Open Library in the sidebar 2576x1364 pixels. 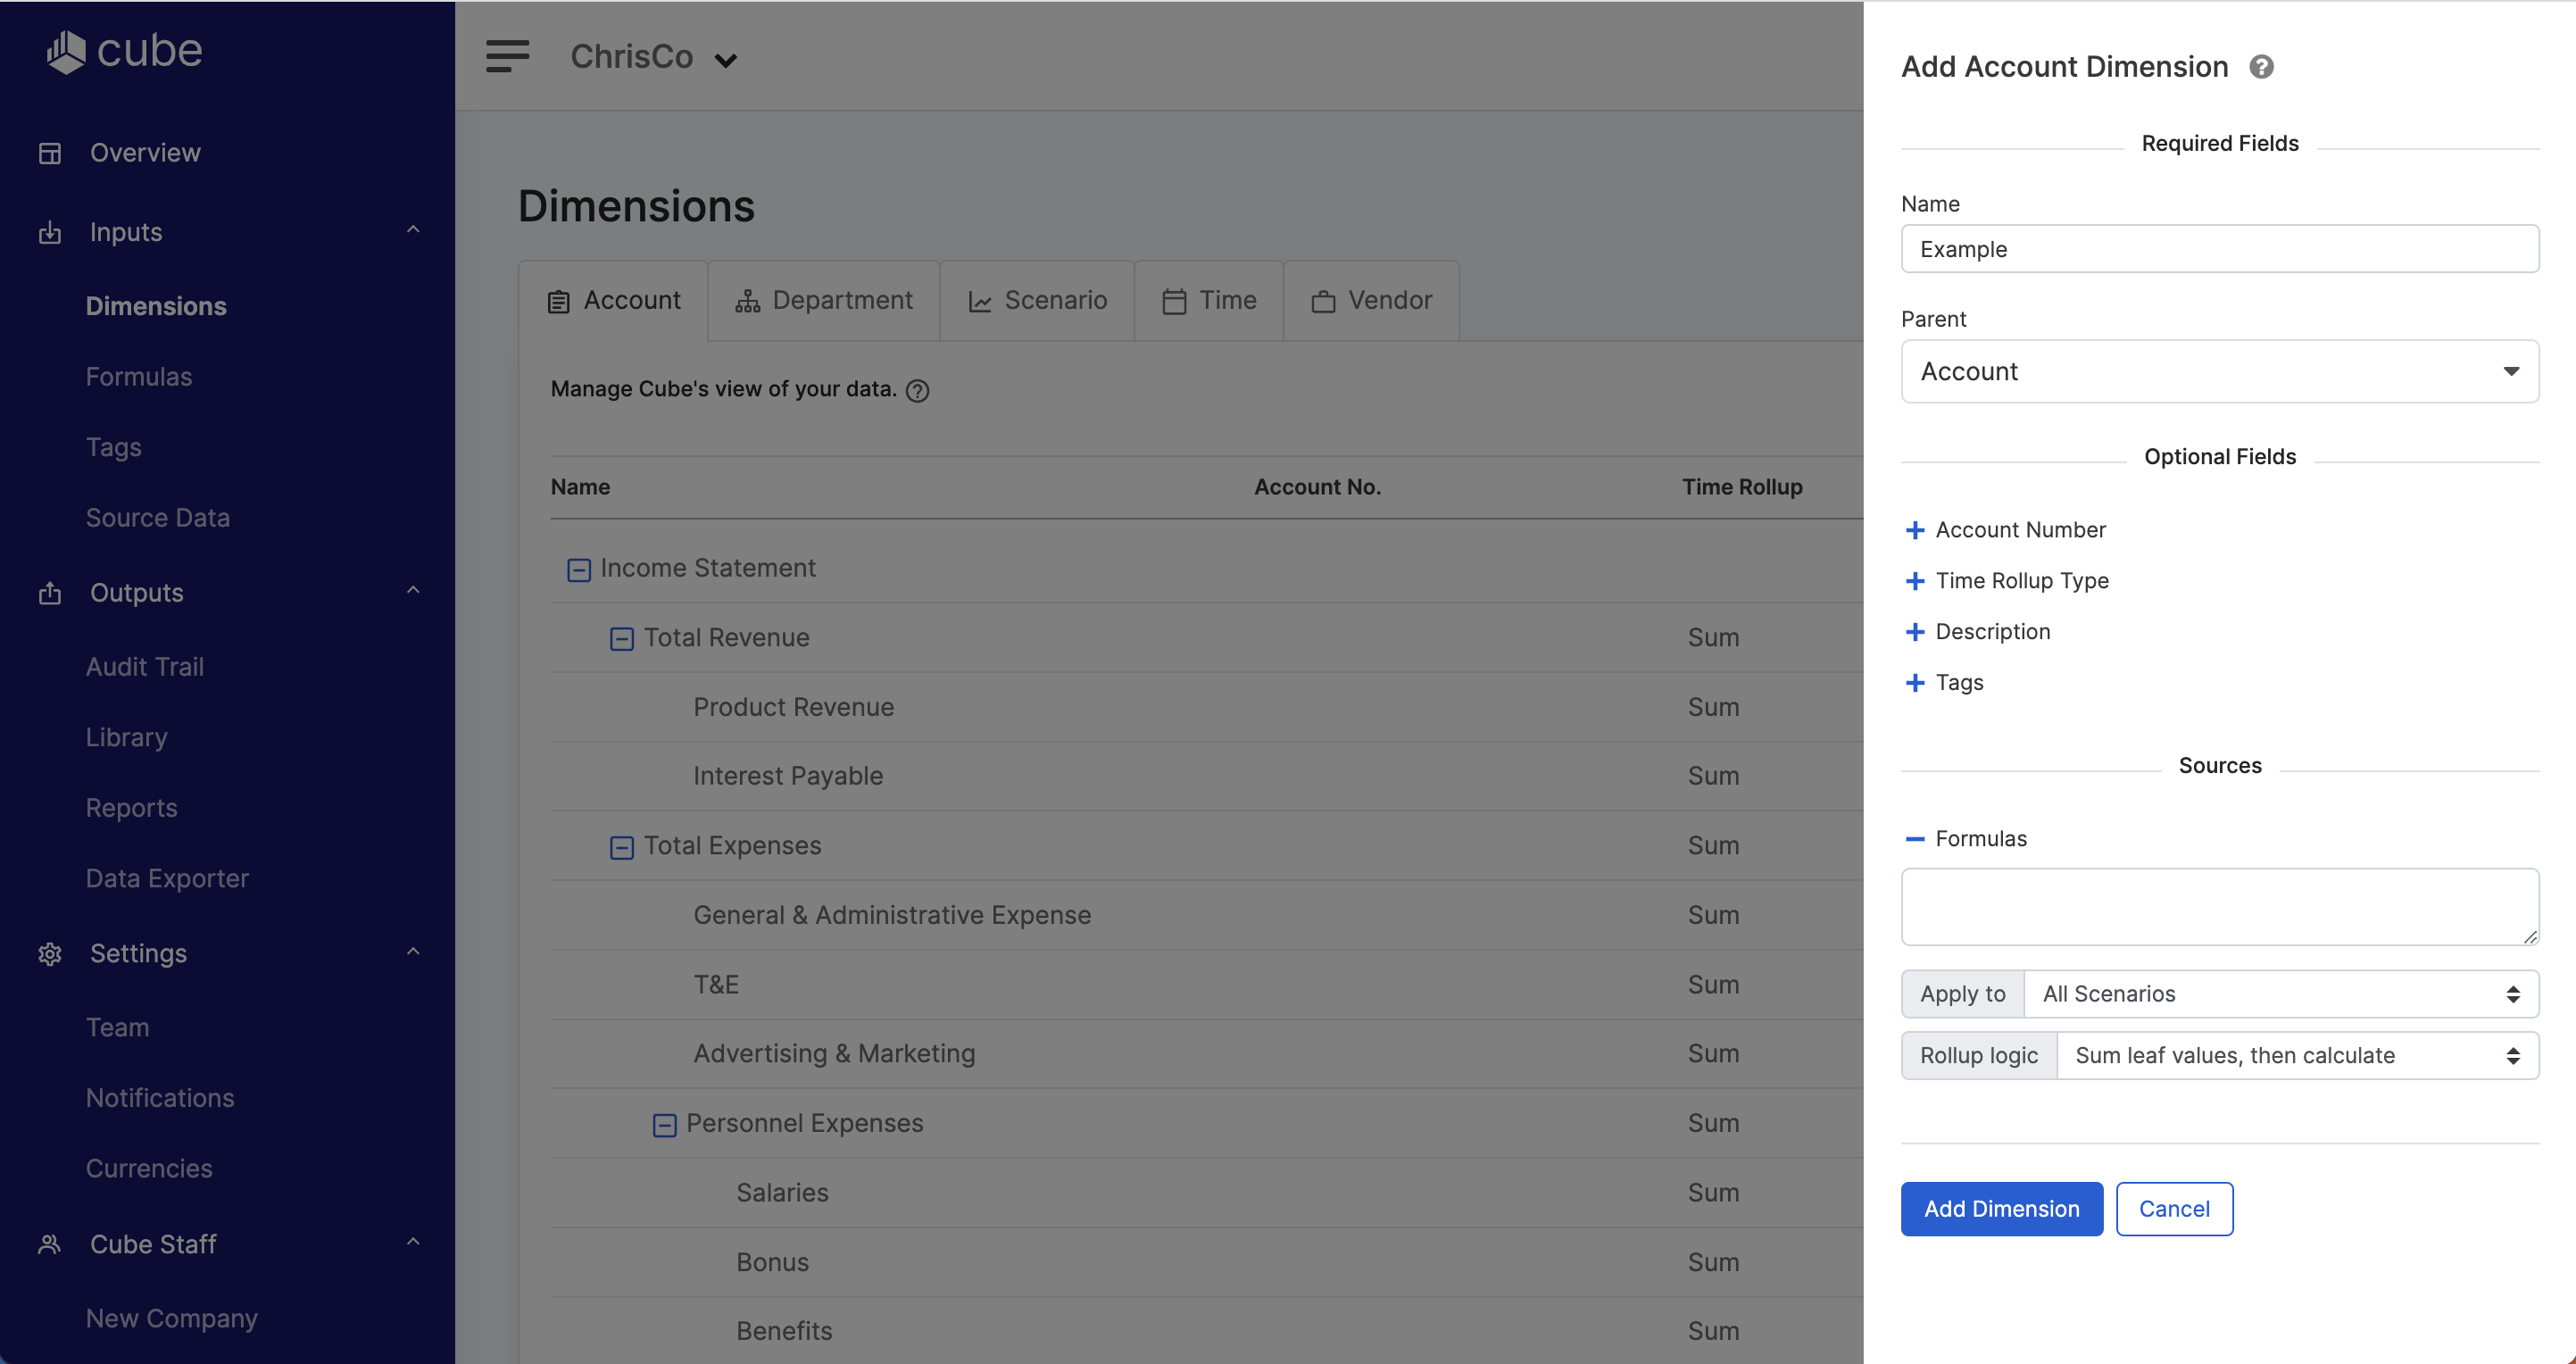pos(127,738)
